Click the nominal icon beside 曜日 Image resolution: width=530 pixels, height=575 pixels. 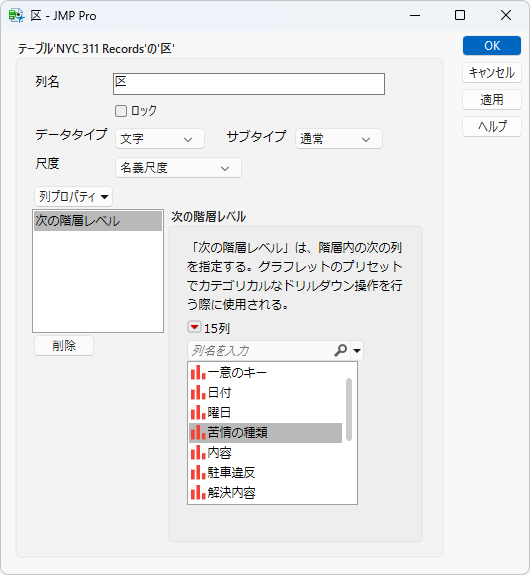point(198,413)
